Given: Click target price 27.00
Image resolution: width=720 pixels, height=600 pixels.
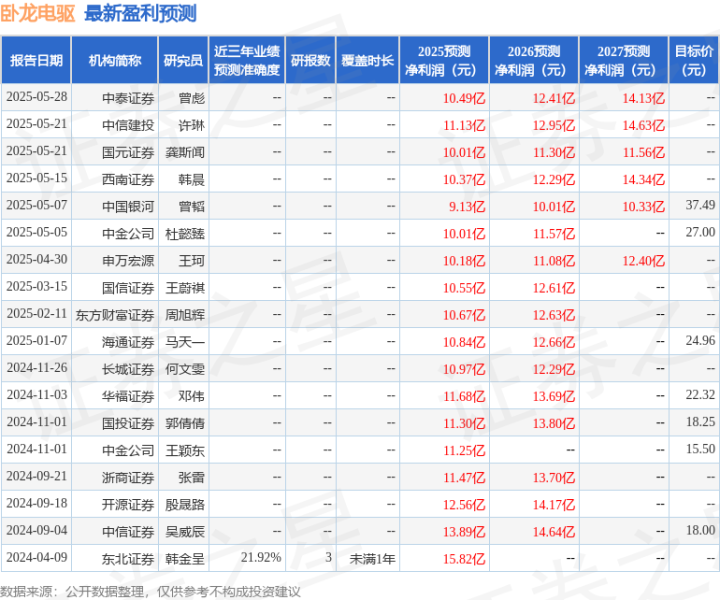Looking at the screenshot, I should [700, 232].
